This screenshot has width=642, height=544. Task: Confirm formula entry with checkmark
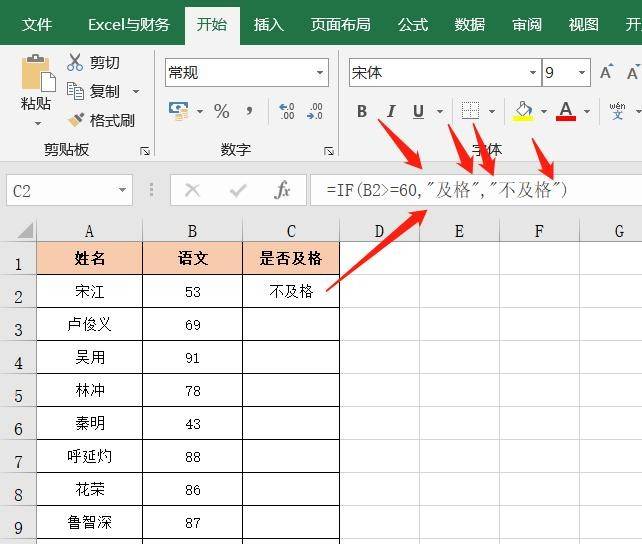[x=238, y=190]
